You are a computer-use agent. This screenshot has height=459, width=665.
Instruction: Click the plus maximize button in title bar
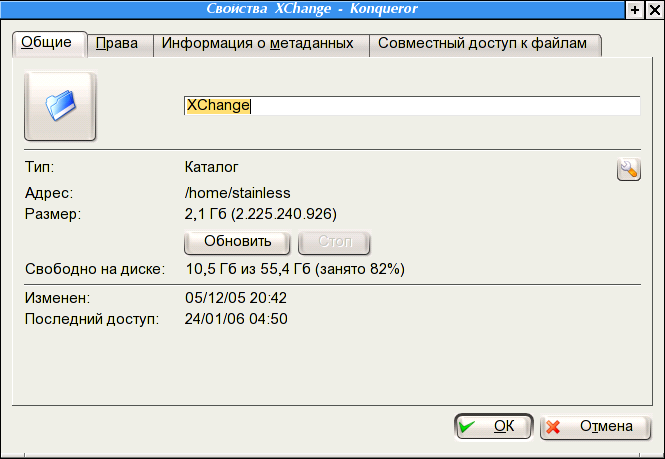point(634,10)
